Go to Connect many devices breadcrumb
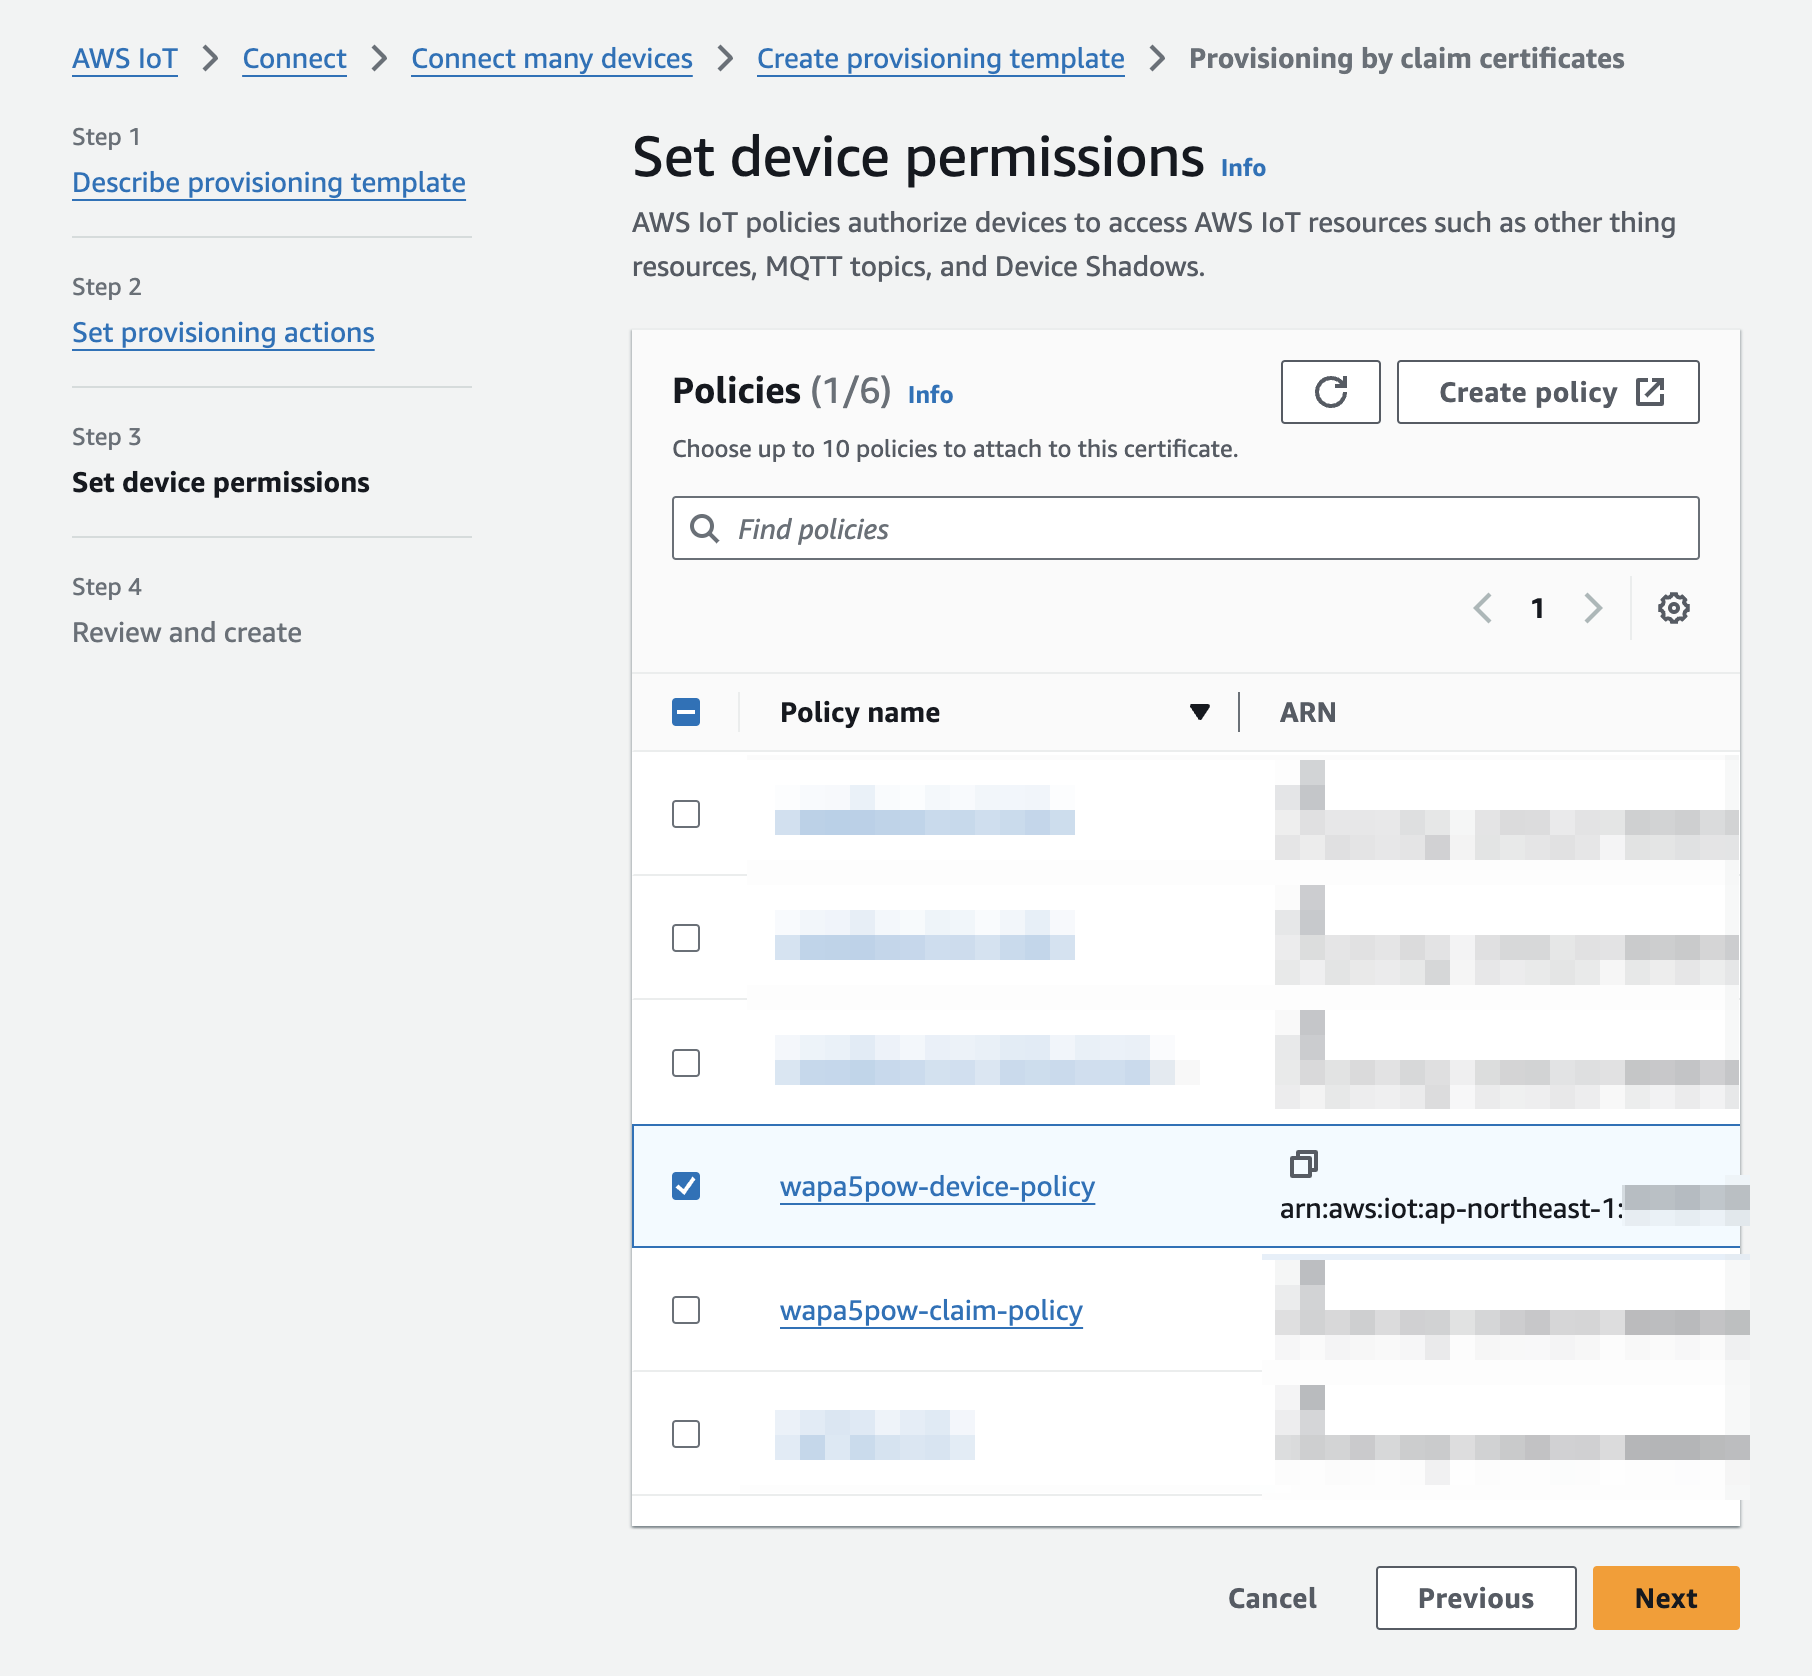The image size is (1812, 1676). (x=552, y=58)
